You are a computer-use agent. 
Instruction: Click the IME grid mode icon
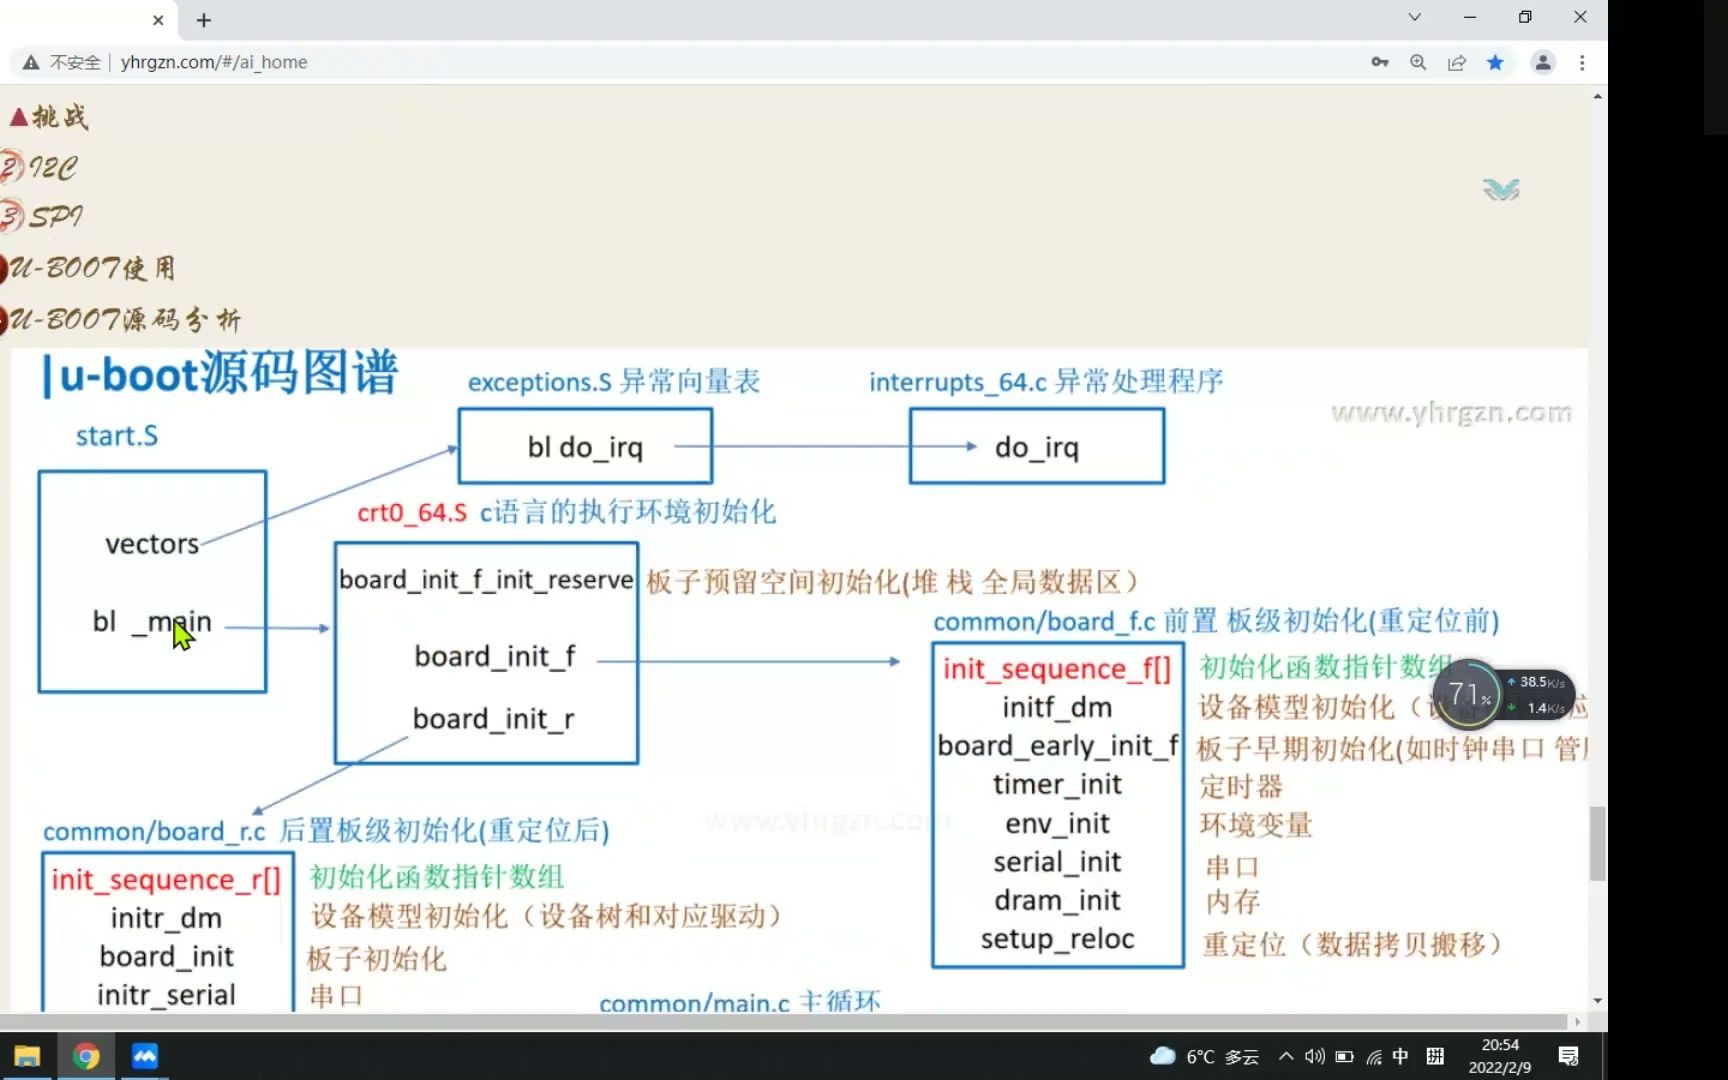tap(1435, 1056)
